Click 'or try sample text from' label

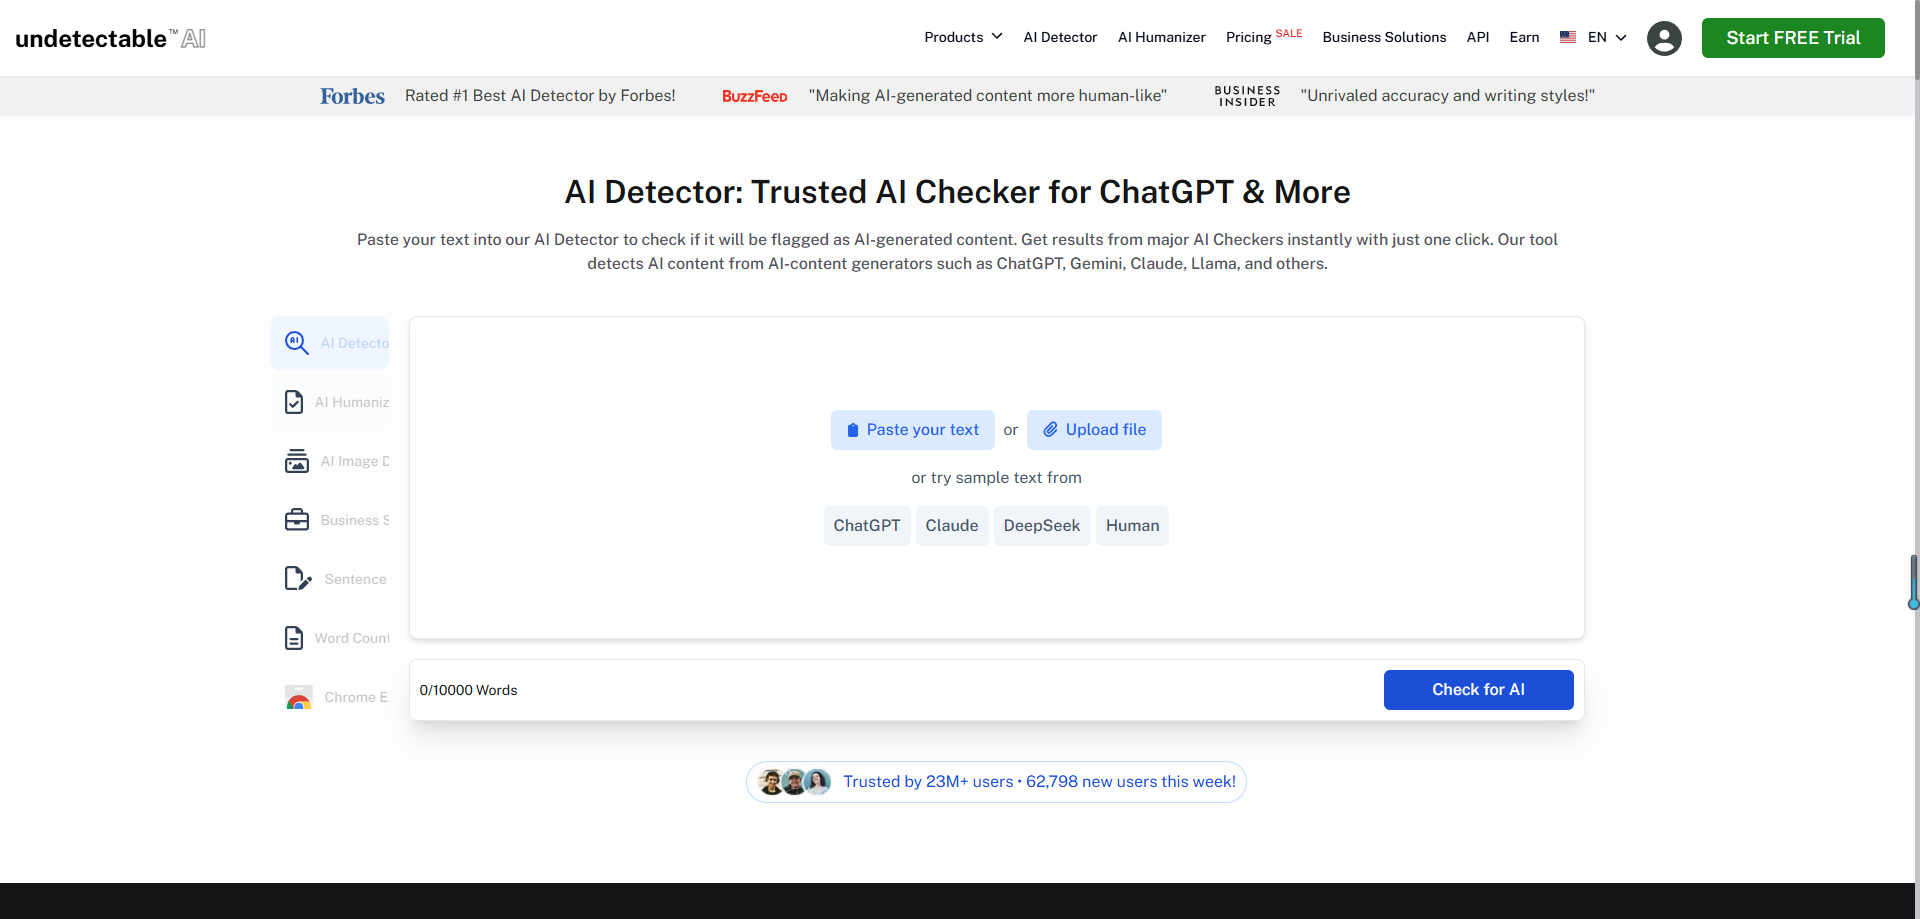pos(996,478)
